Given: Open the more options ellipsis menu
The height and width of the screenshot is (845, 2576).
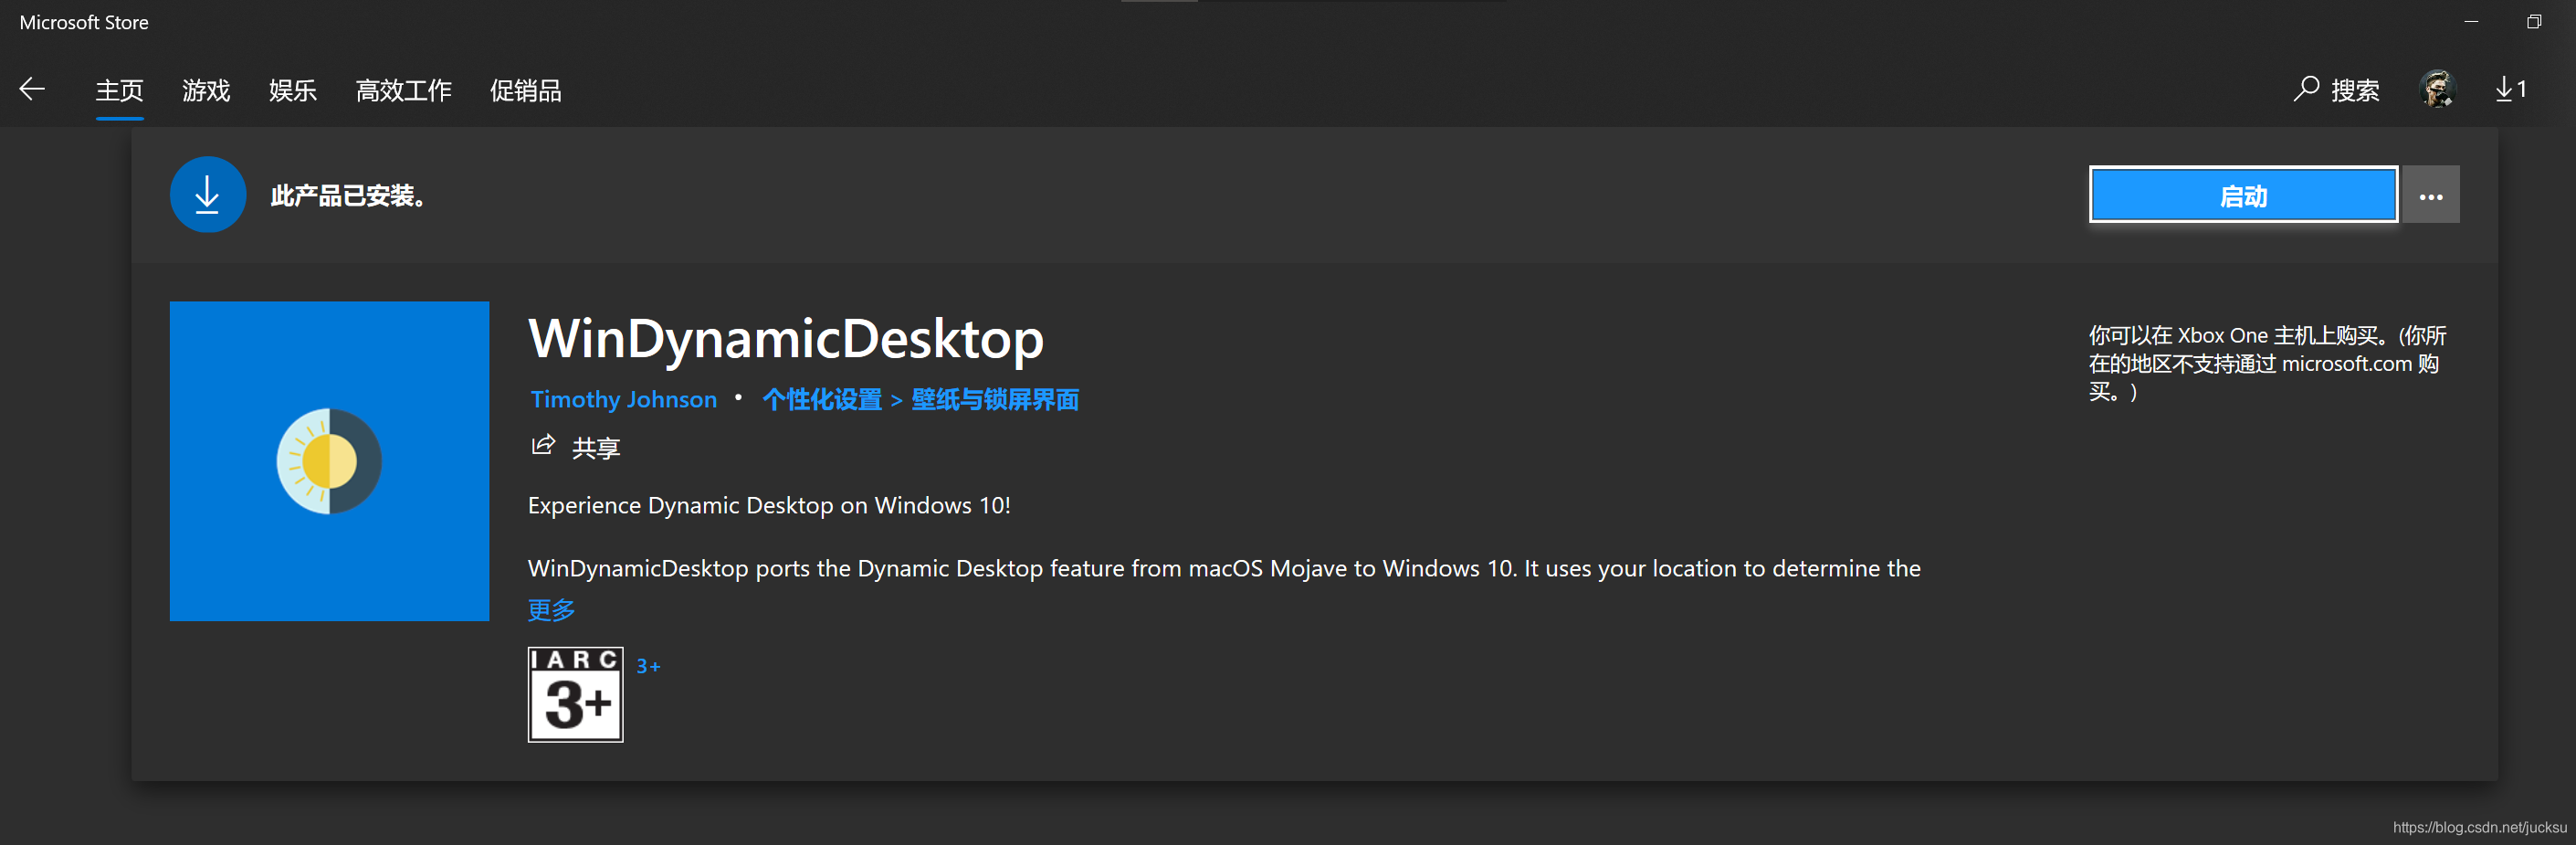Looking at the screenshot, I should [x=2430, y=194].
